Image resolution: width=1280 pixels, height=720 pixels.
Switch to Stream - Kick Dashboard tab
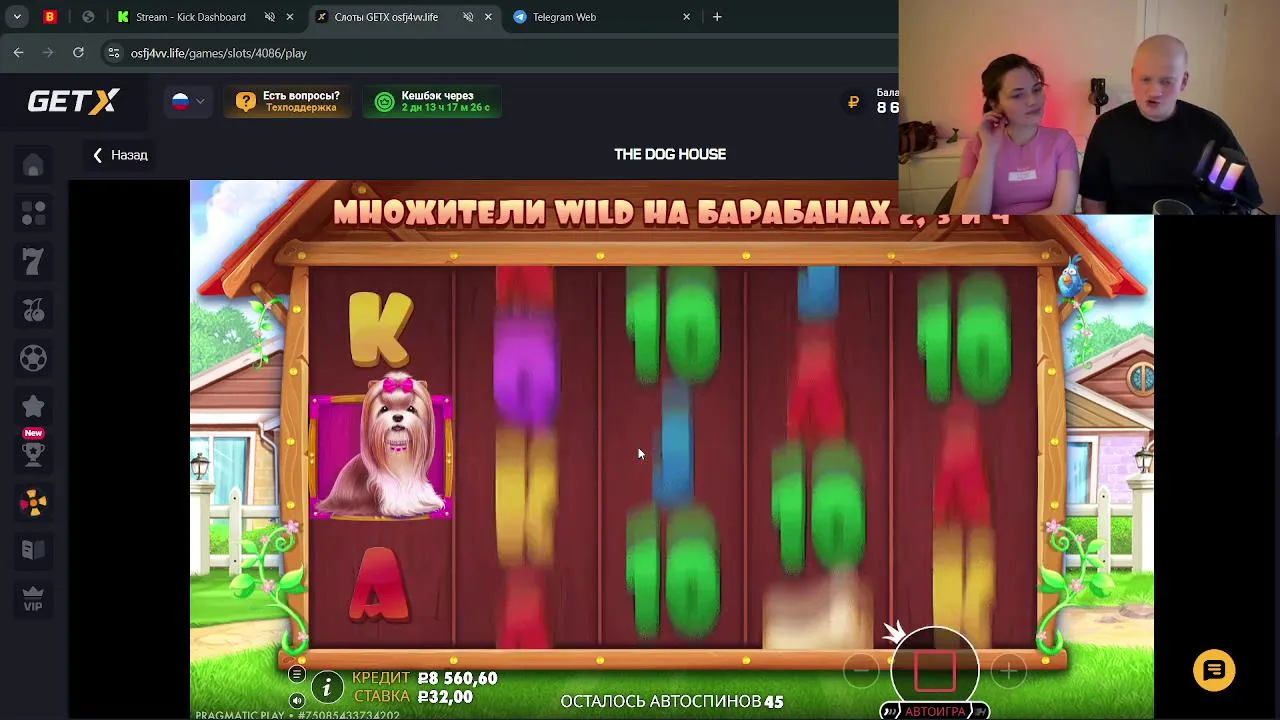(190, 17)
